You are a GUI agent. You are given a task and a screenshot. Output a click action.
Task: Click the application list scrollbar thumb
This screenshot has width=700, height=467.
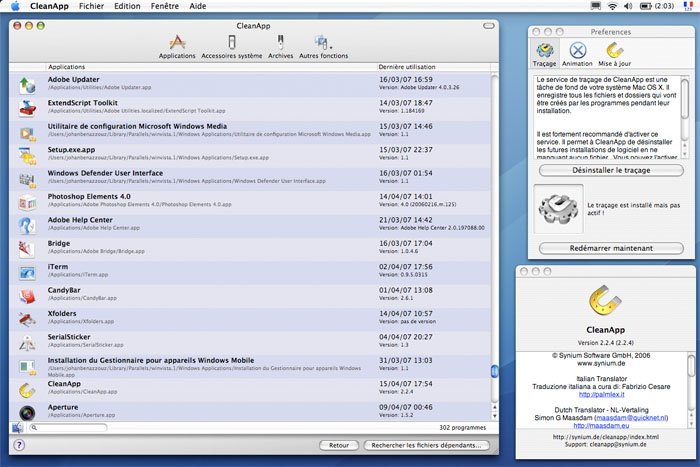point(494,371)
